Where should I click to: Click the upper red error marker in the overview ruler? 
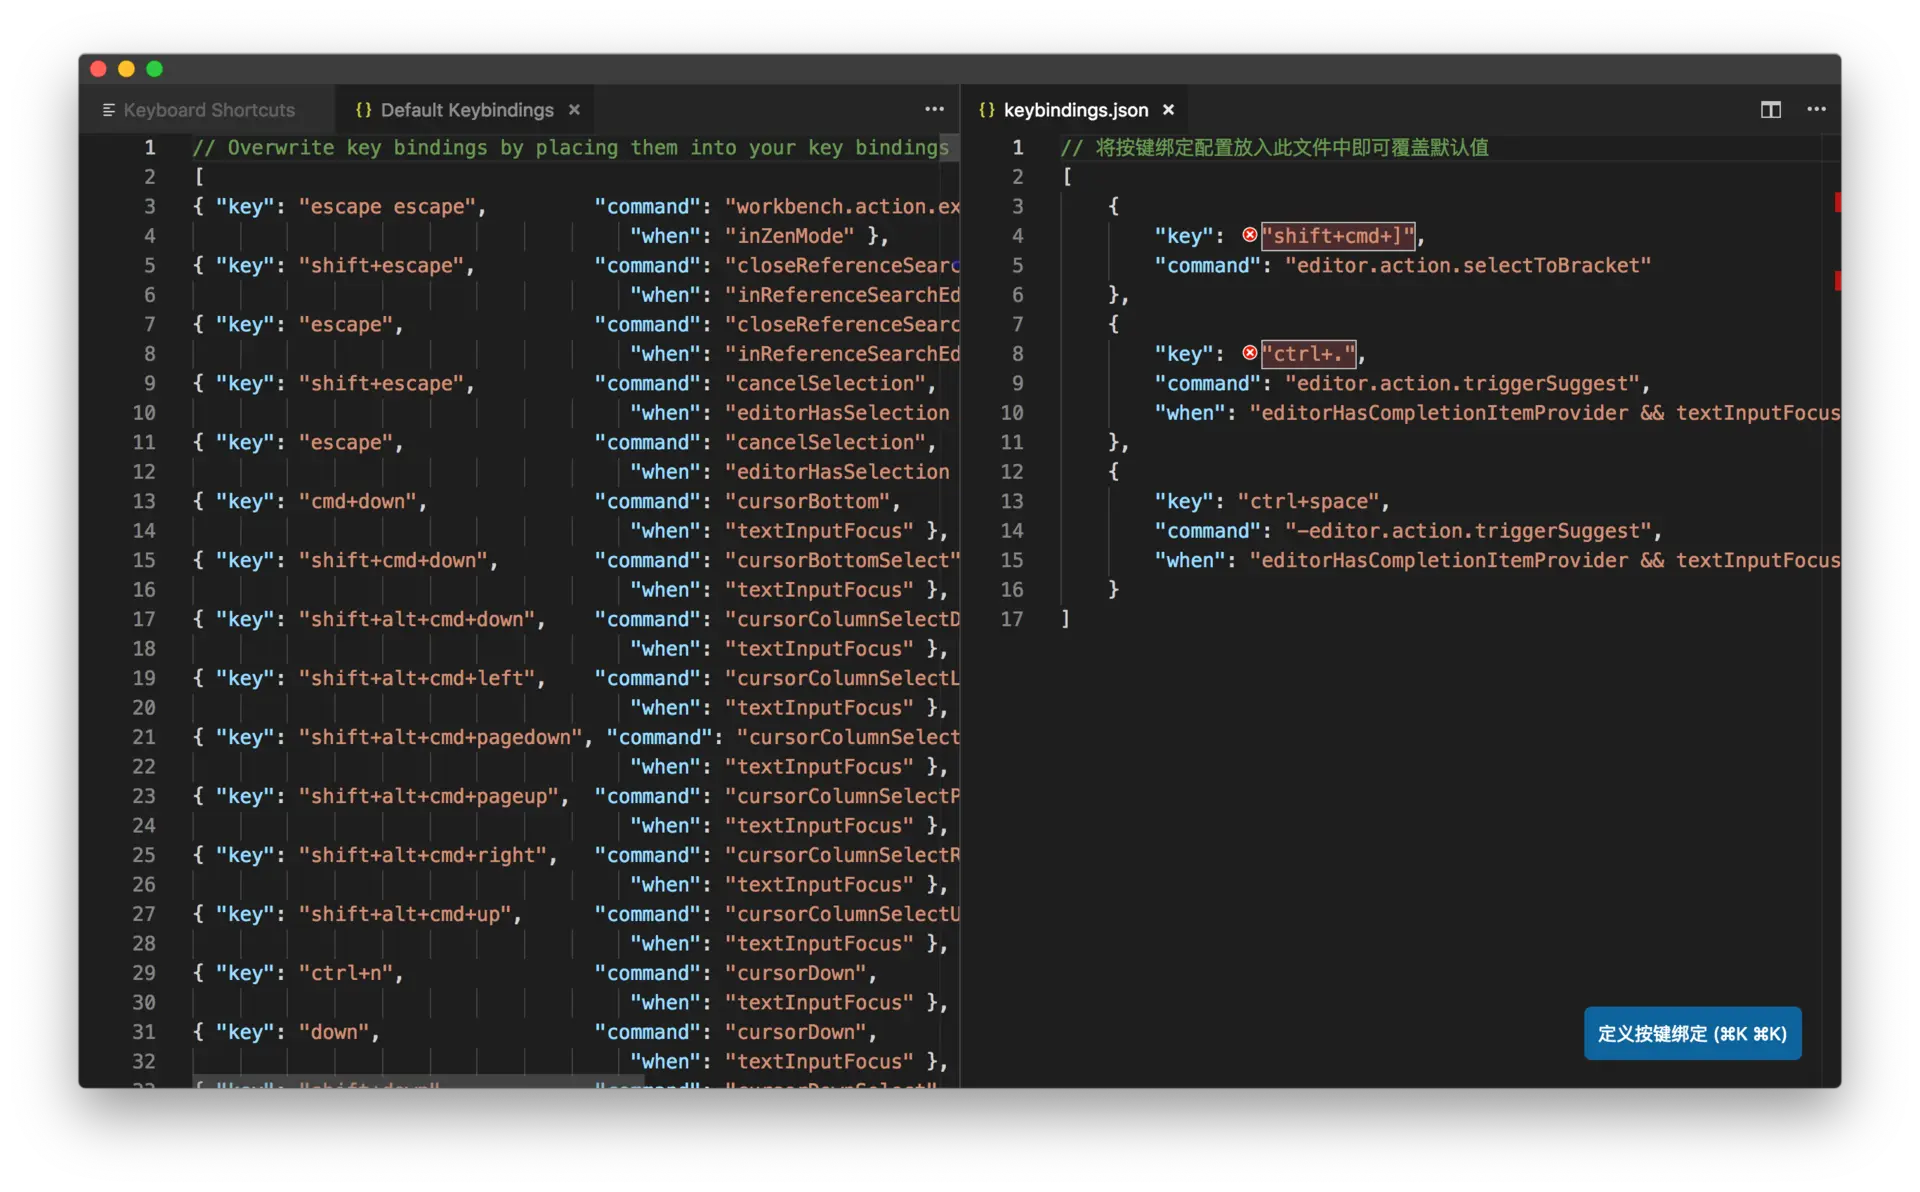point(1837,202)
